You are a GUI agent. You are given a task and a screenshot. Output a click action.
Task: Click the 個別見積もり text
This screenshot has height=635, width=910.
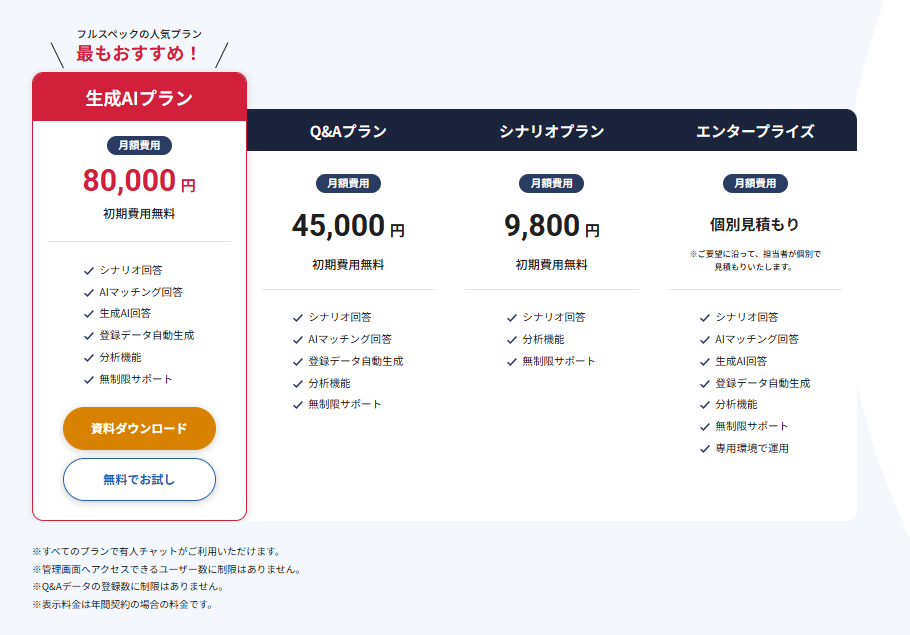coord(754,224)
